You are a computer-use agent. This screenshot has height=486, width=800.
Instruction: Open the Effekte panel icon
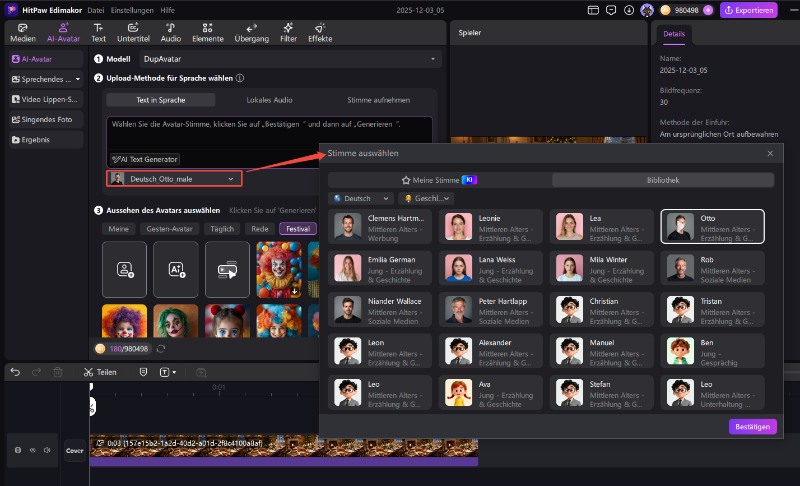320,32
